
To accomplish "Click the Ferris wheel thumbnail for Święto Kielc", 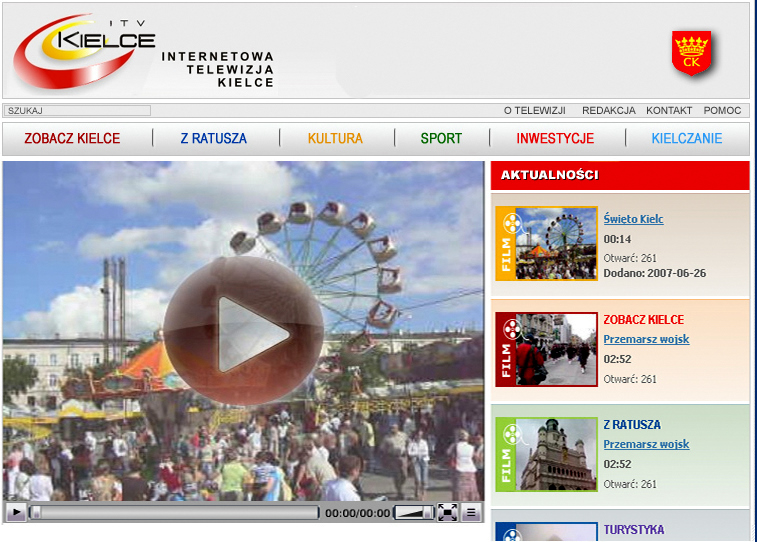I will (x=556, y=243).
